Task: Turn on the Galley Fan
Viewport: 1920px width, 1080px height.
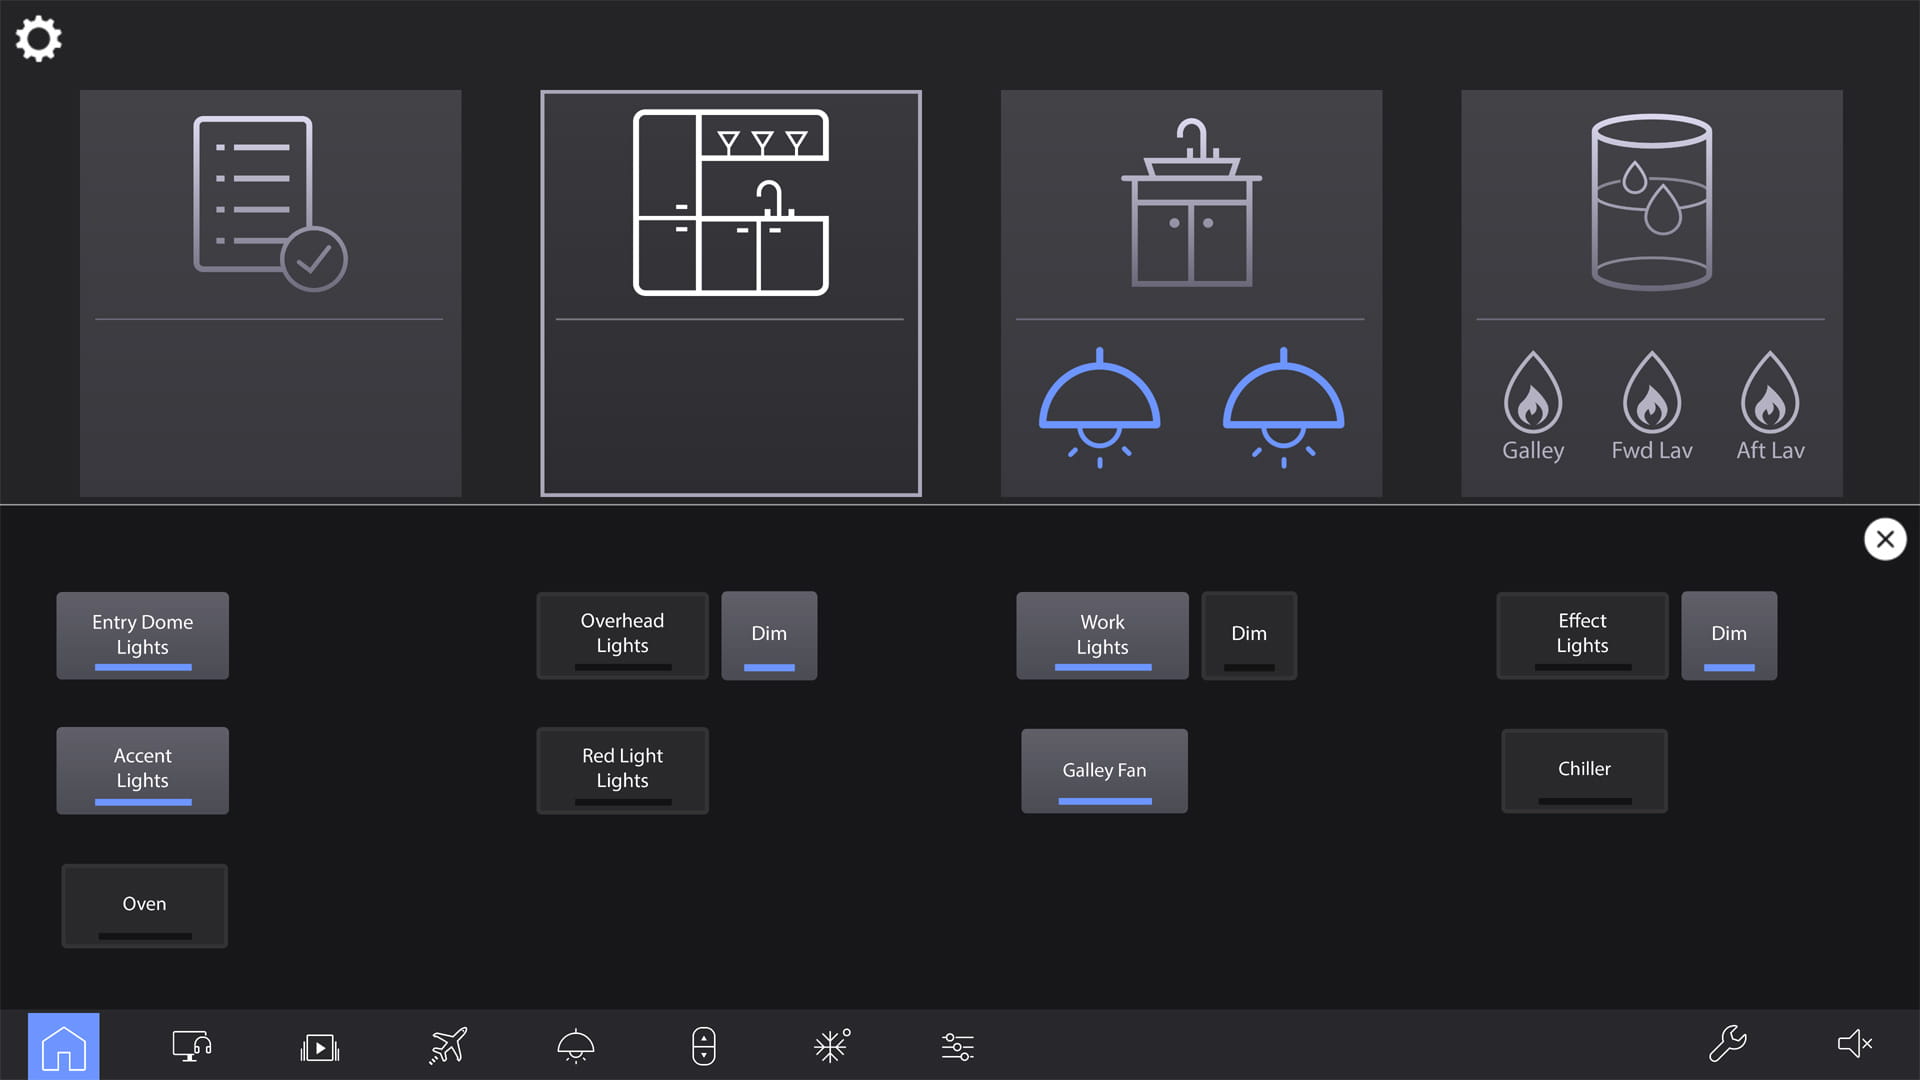Action: pyautogui.click(x=1103, y=770)
